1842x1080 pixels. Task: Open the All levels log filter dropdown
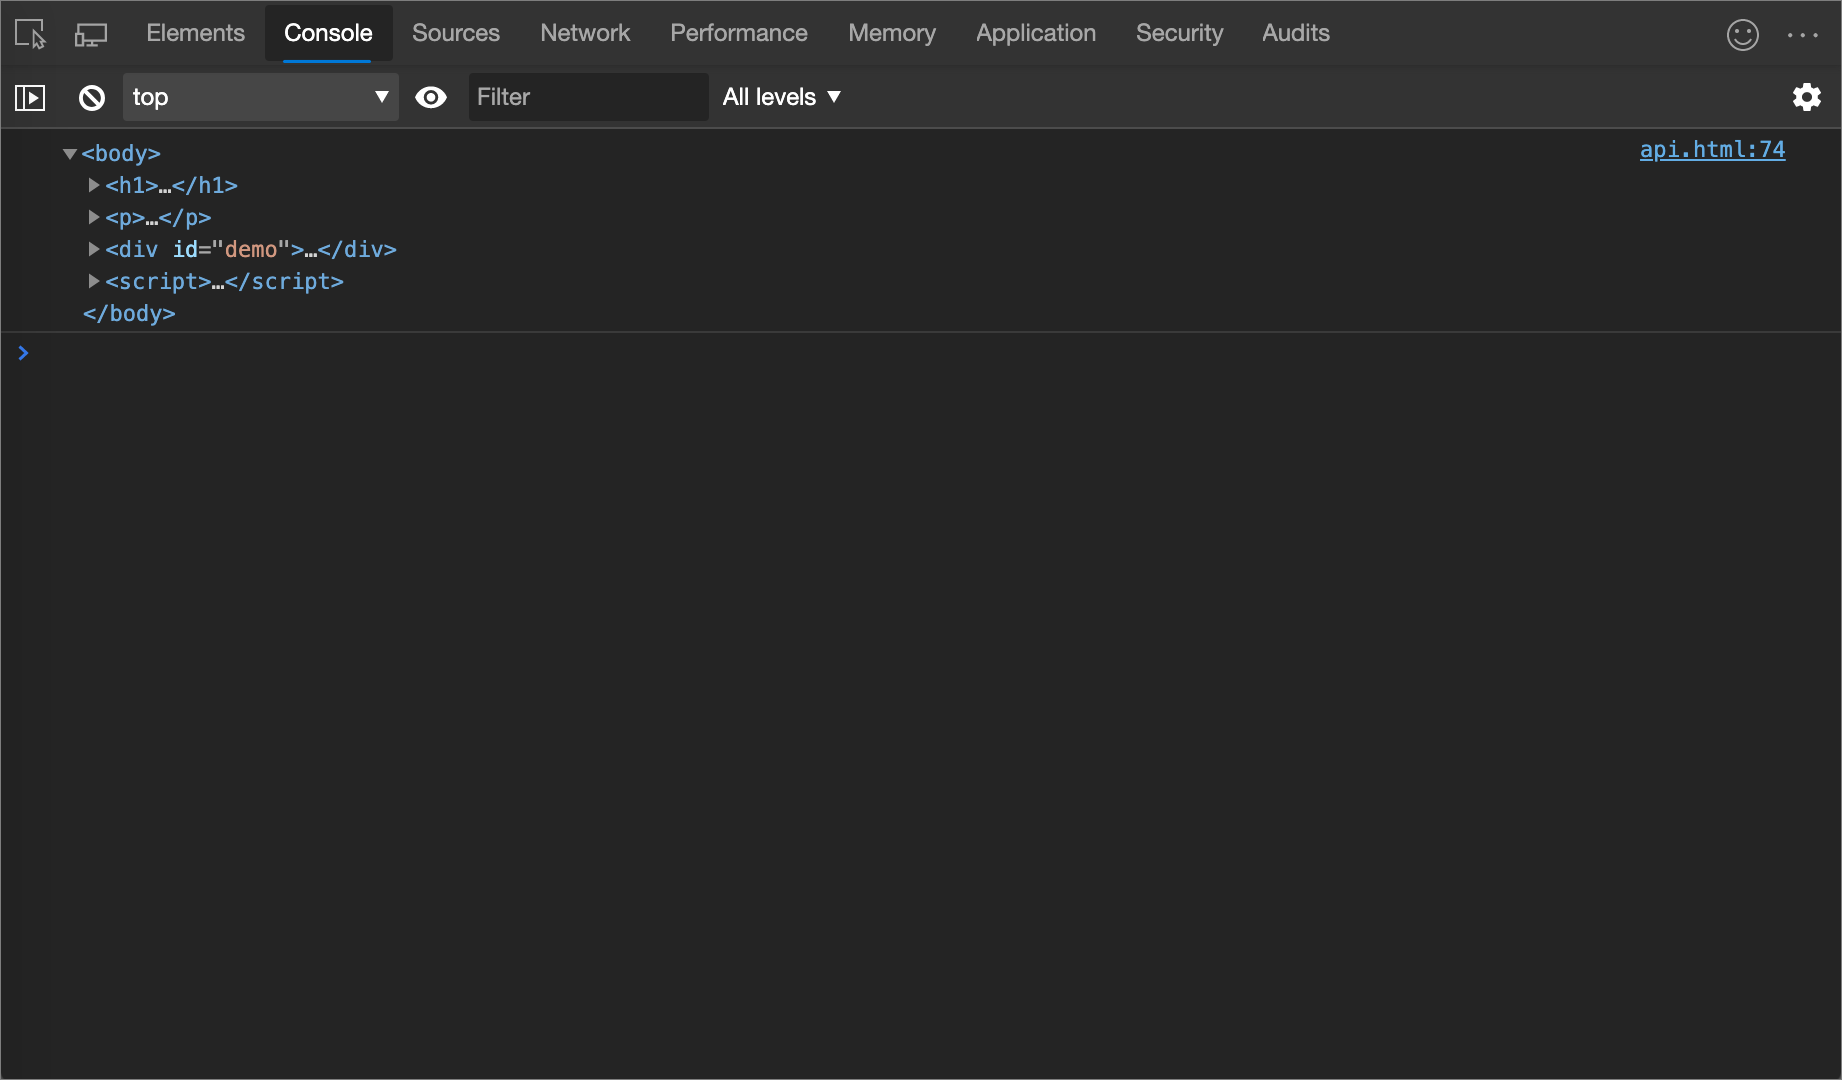tap(782, 97)
